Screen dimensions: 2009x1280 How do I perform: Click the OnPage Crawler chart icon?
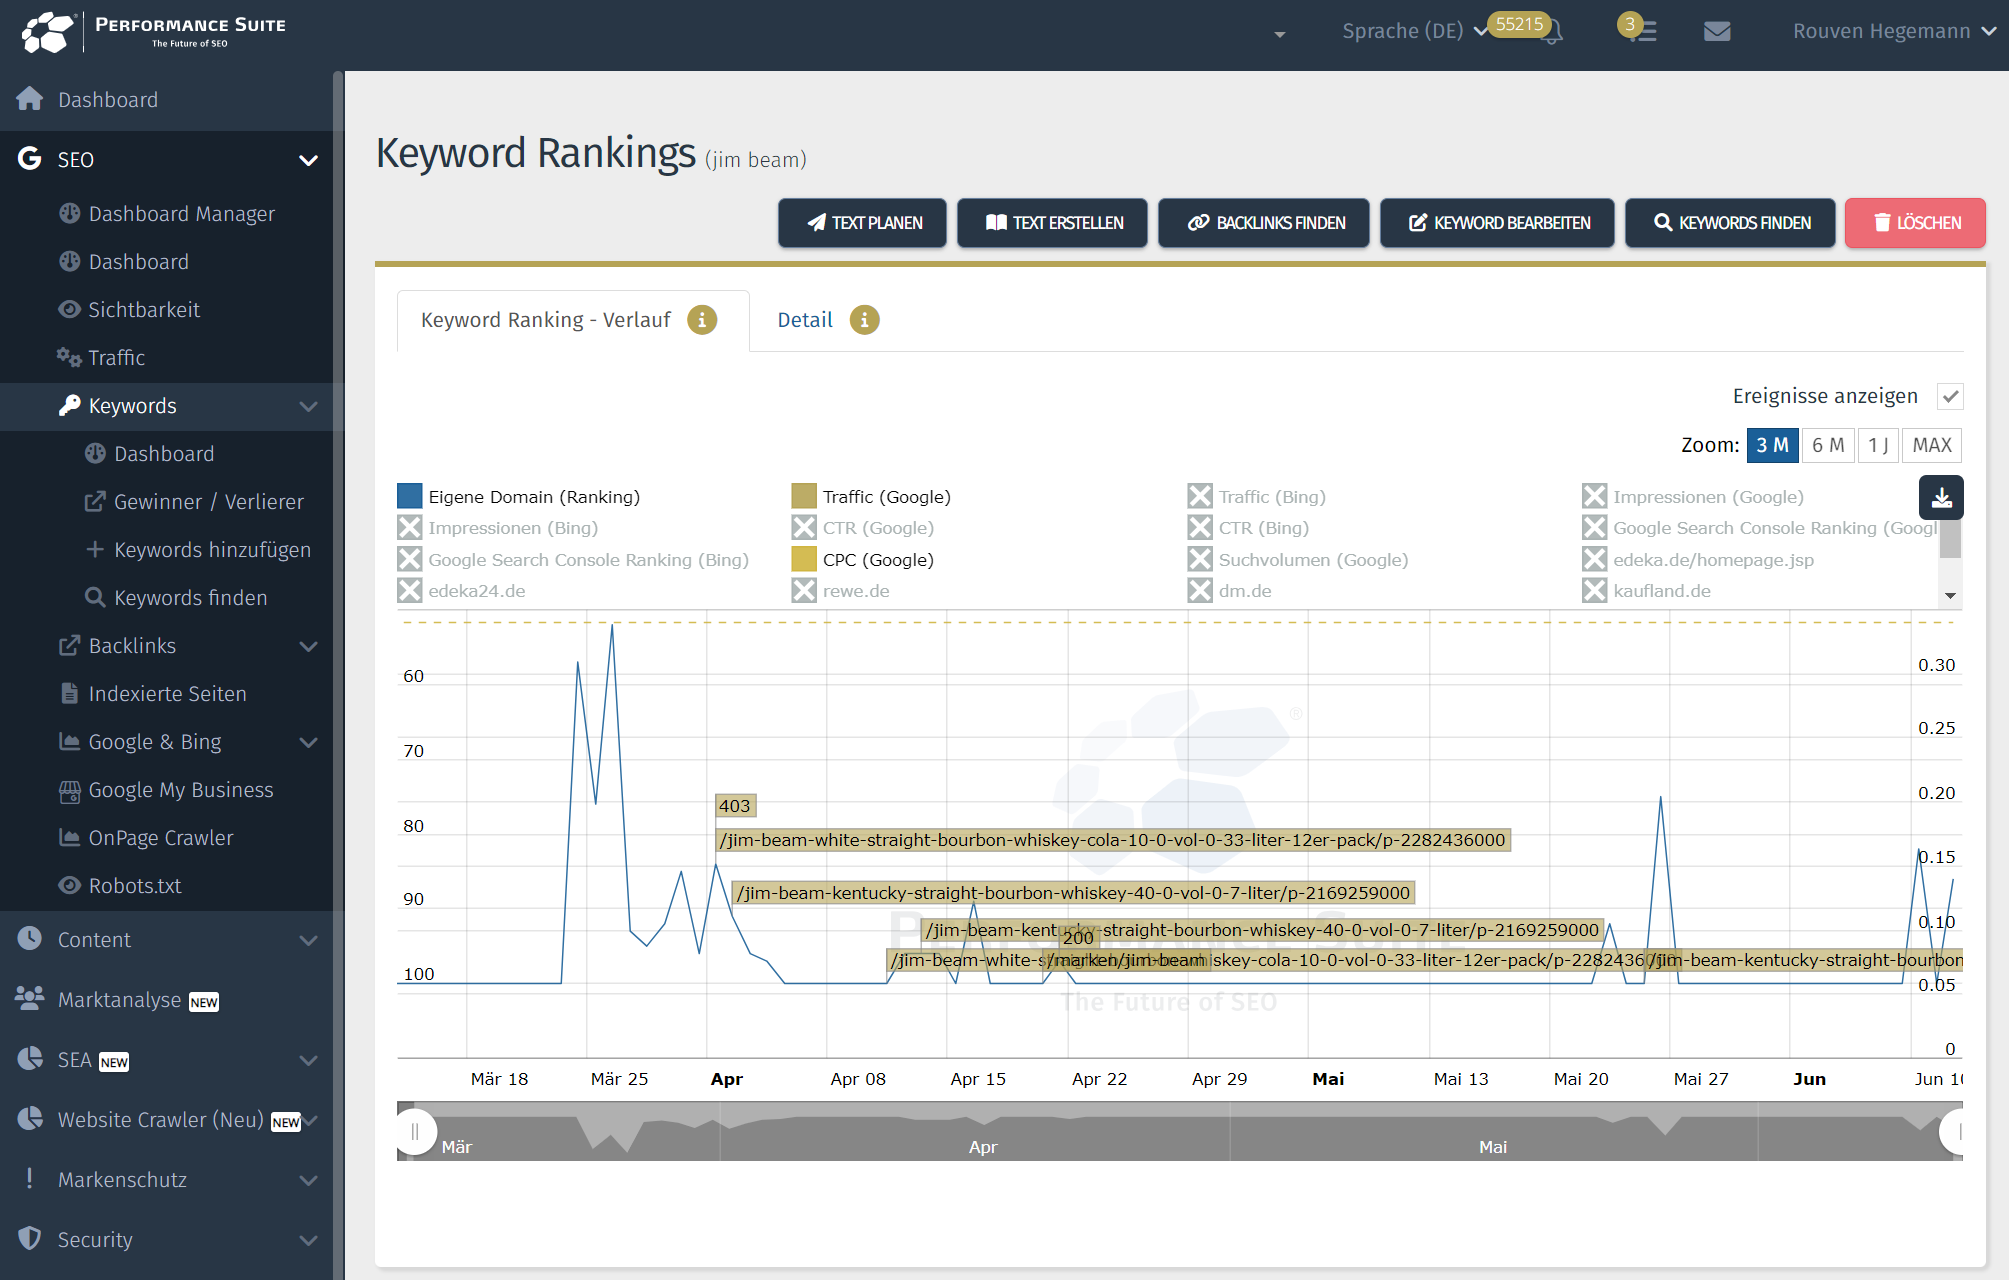click(x=69, y=837)
